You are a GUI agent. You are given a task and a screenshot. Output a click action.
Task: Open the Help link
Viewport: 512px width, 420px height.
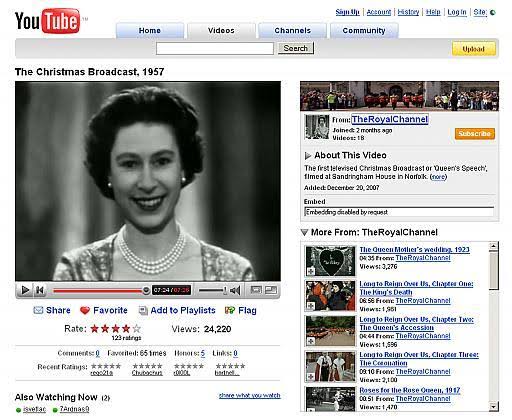tap(433, 12)
